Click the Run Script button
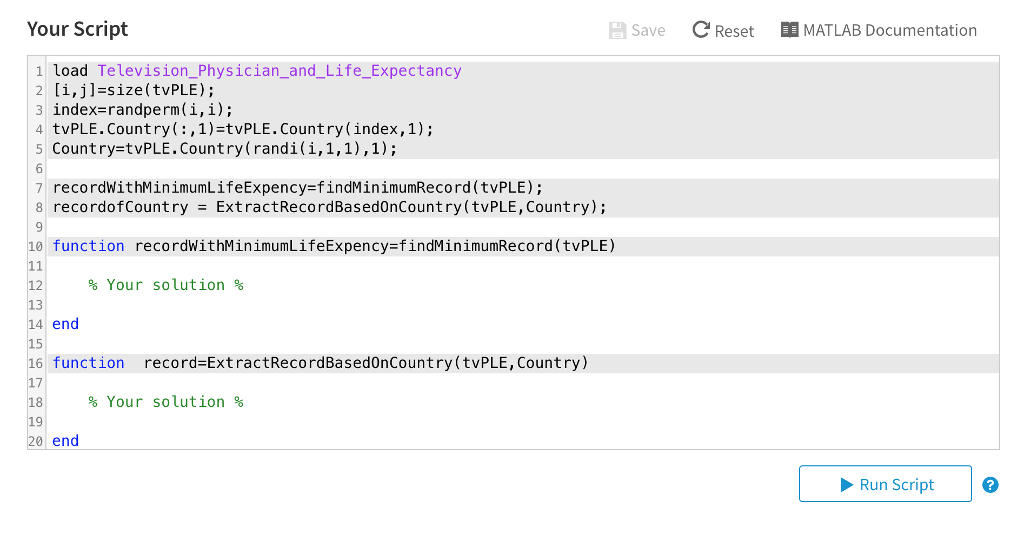Screen dimensions: 1024x540 coord(885,484)
